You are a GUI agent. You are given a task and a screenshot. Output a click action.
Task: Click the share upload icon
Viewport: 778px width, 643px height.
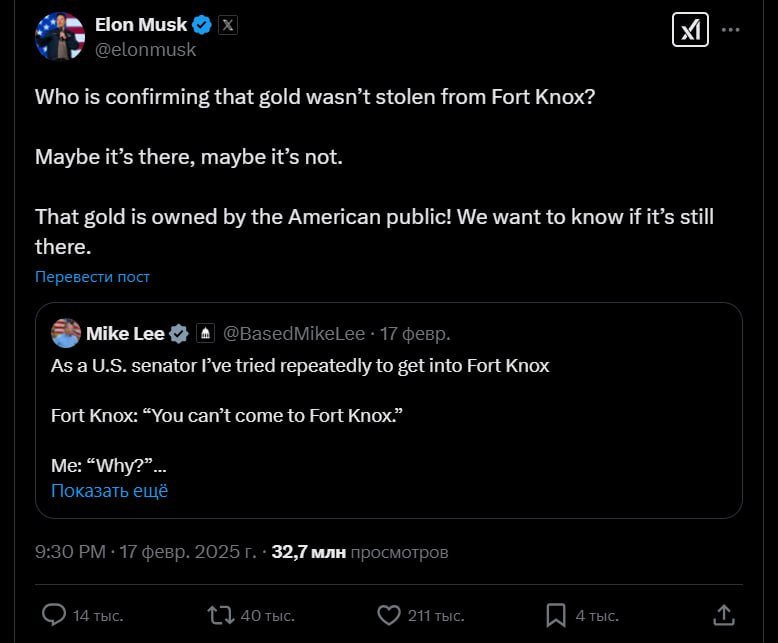coord(724,614)
